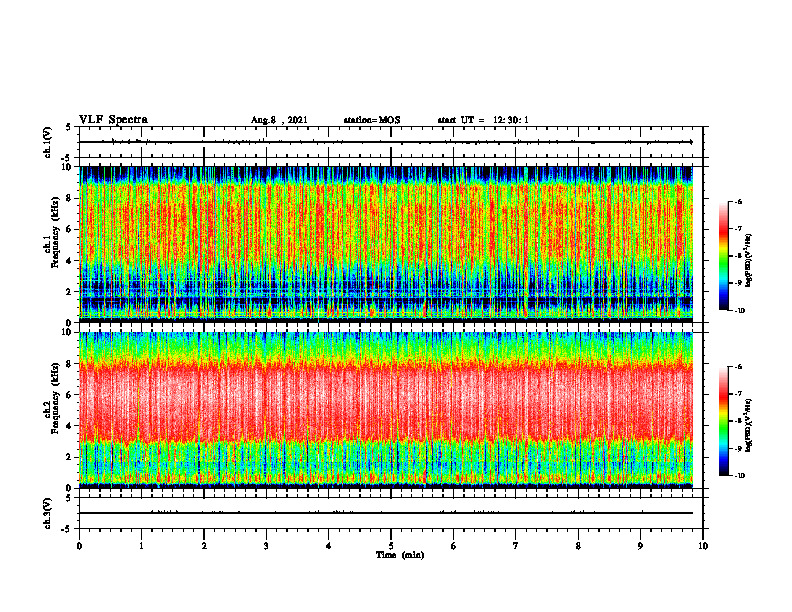Click time axis tick label "6"
Image resolution: width=792 pixels, height=612 pixels.
[453, 546]
